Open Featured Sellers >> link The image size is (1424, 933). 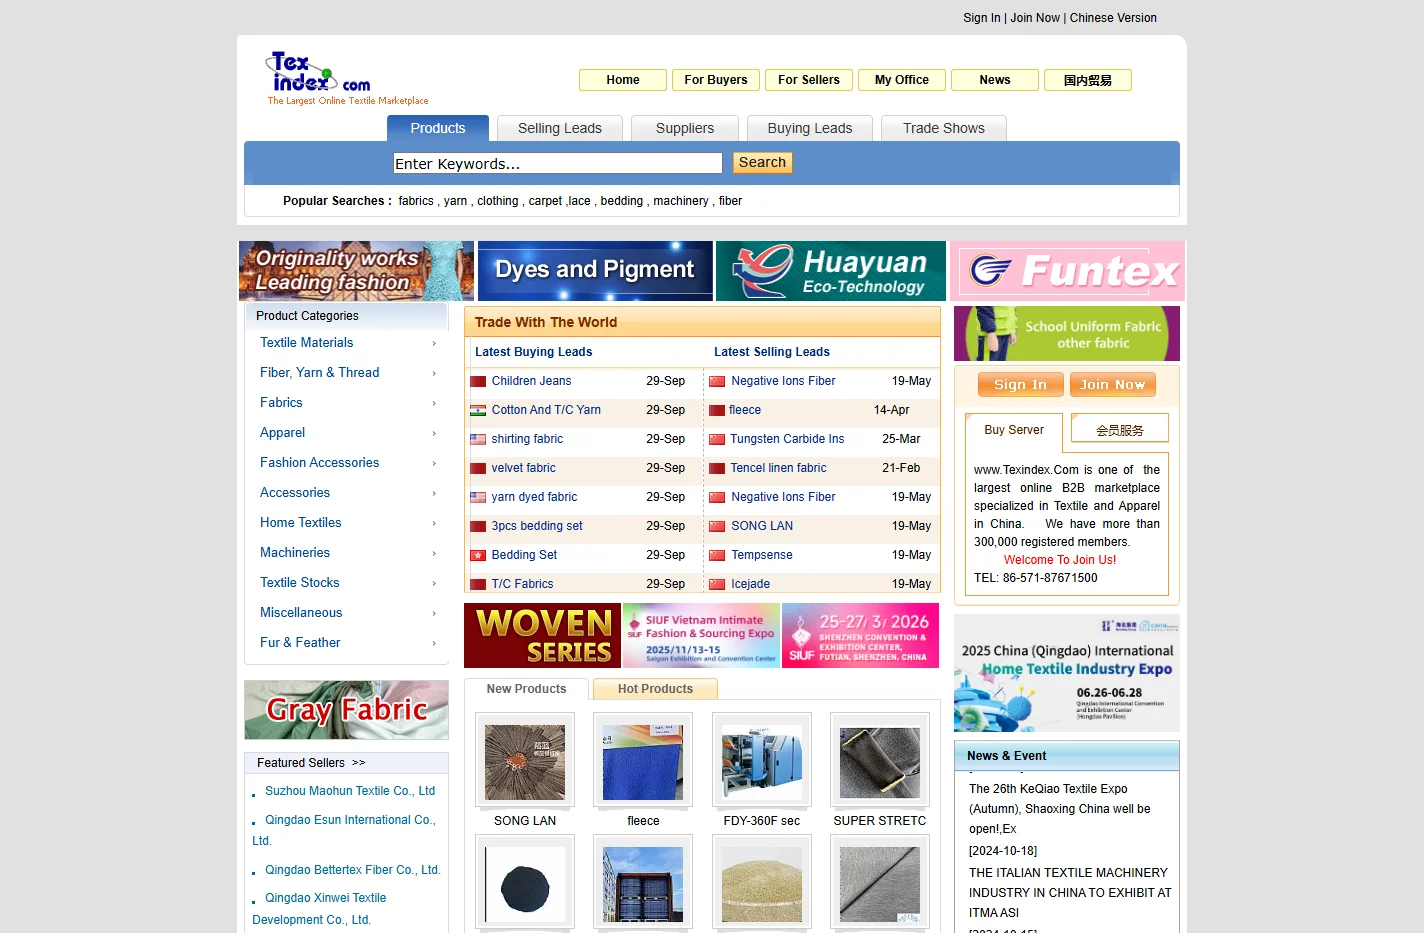pos(311,763)
